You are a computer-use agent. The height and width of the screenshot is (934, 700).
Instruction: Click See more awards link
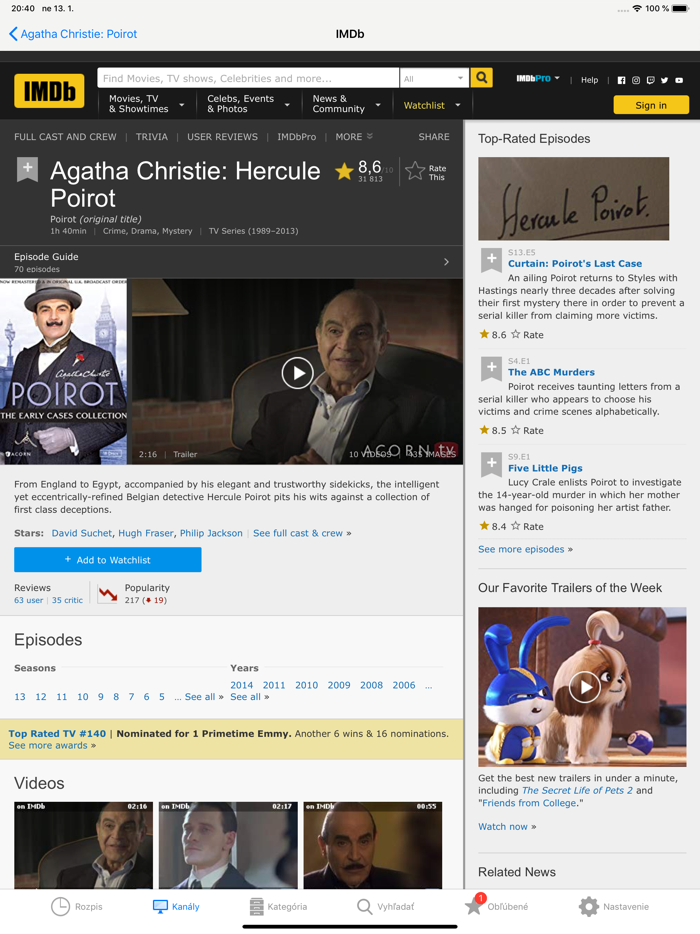point(48,745)
